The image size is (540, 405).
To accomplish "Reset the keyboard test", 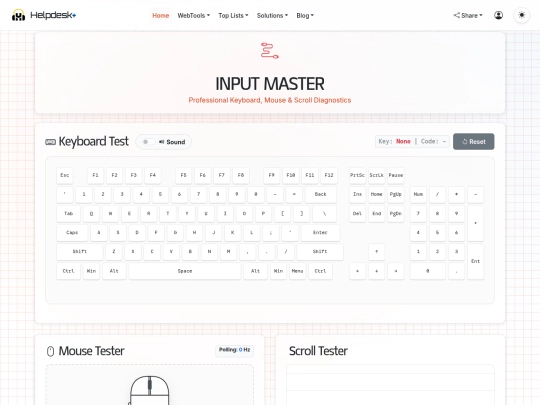I will coord(474,142).
